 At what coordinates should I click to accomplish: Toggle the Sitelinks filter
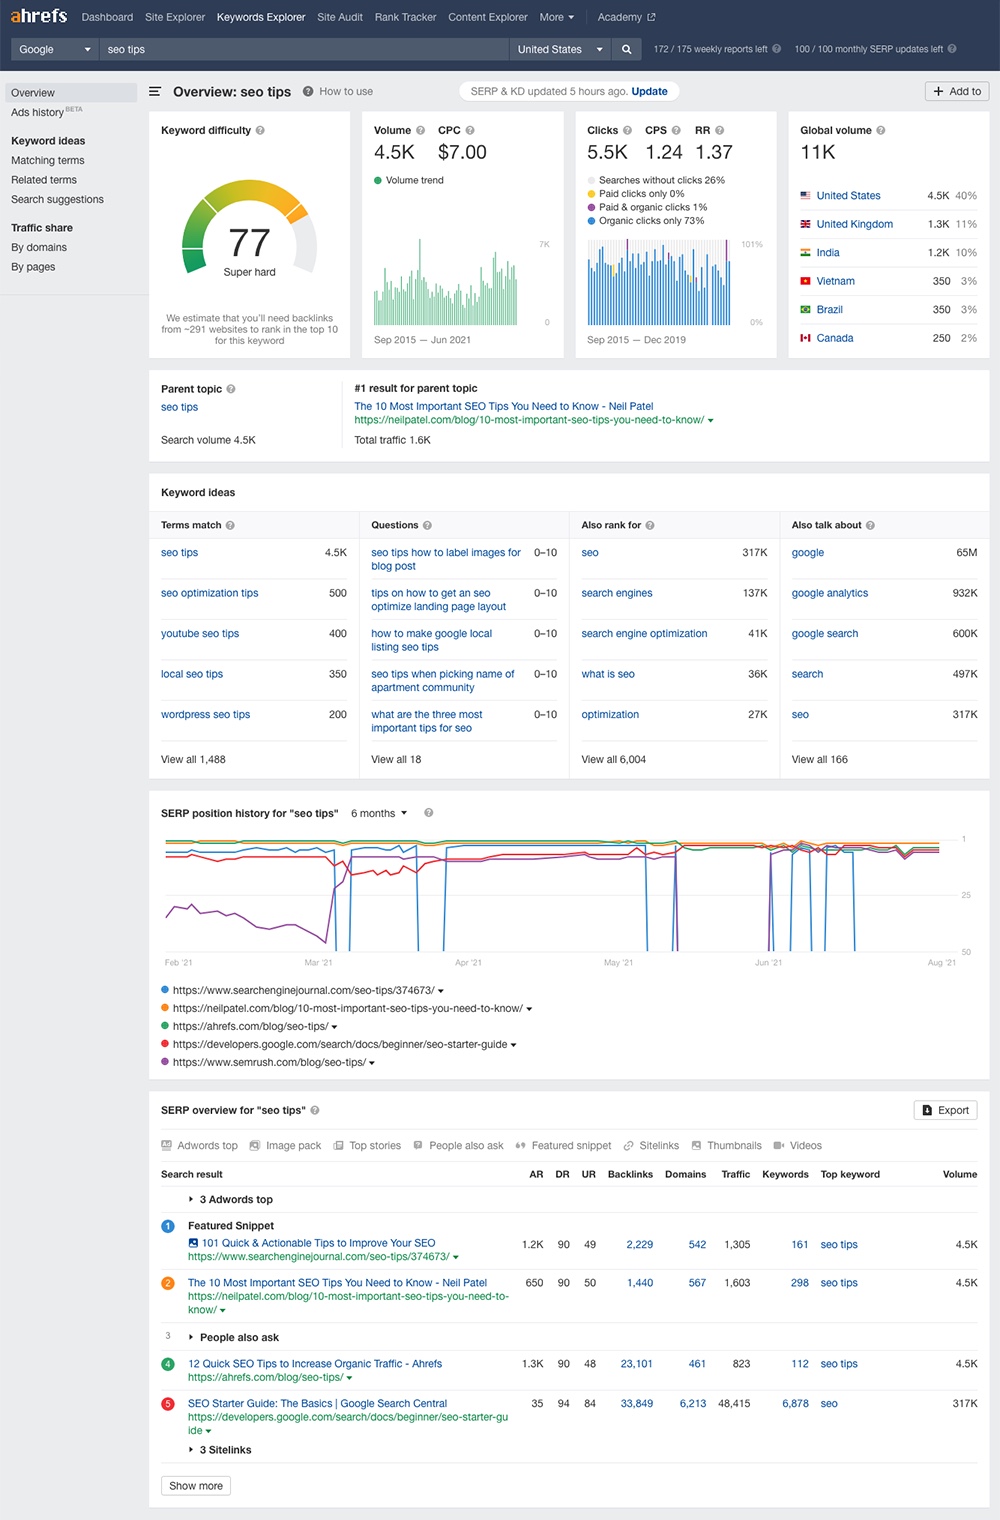click(651, 1146)
